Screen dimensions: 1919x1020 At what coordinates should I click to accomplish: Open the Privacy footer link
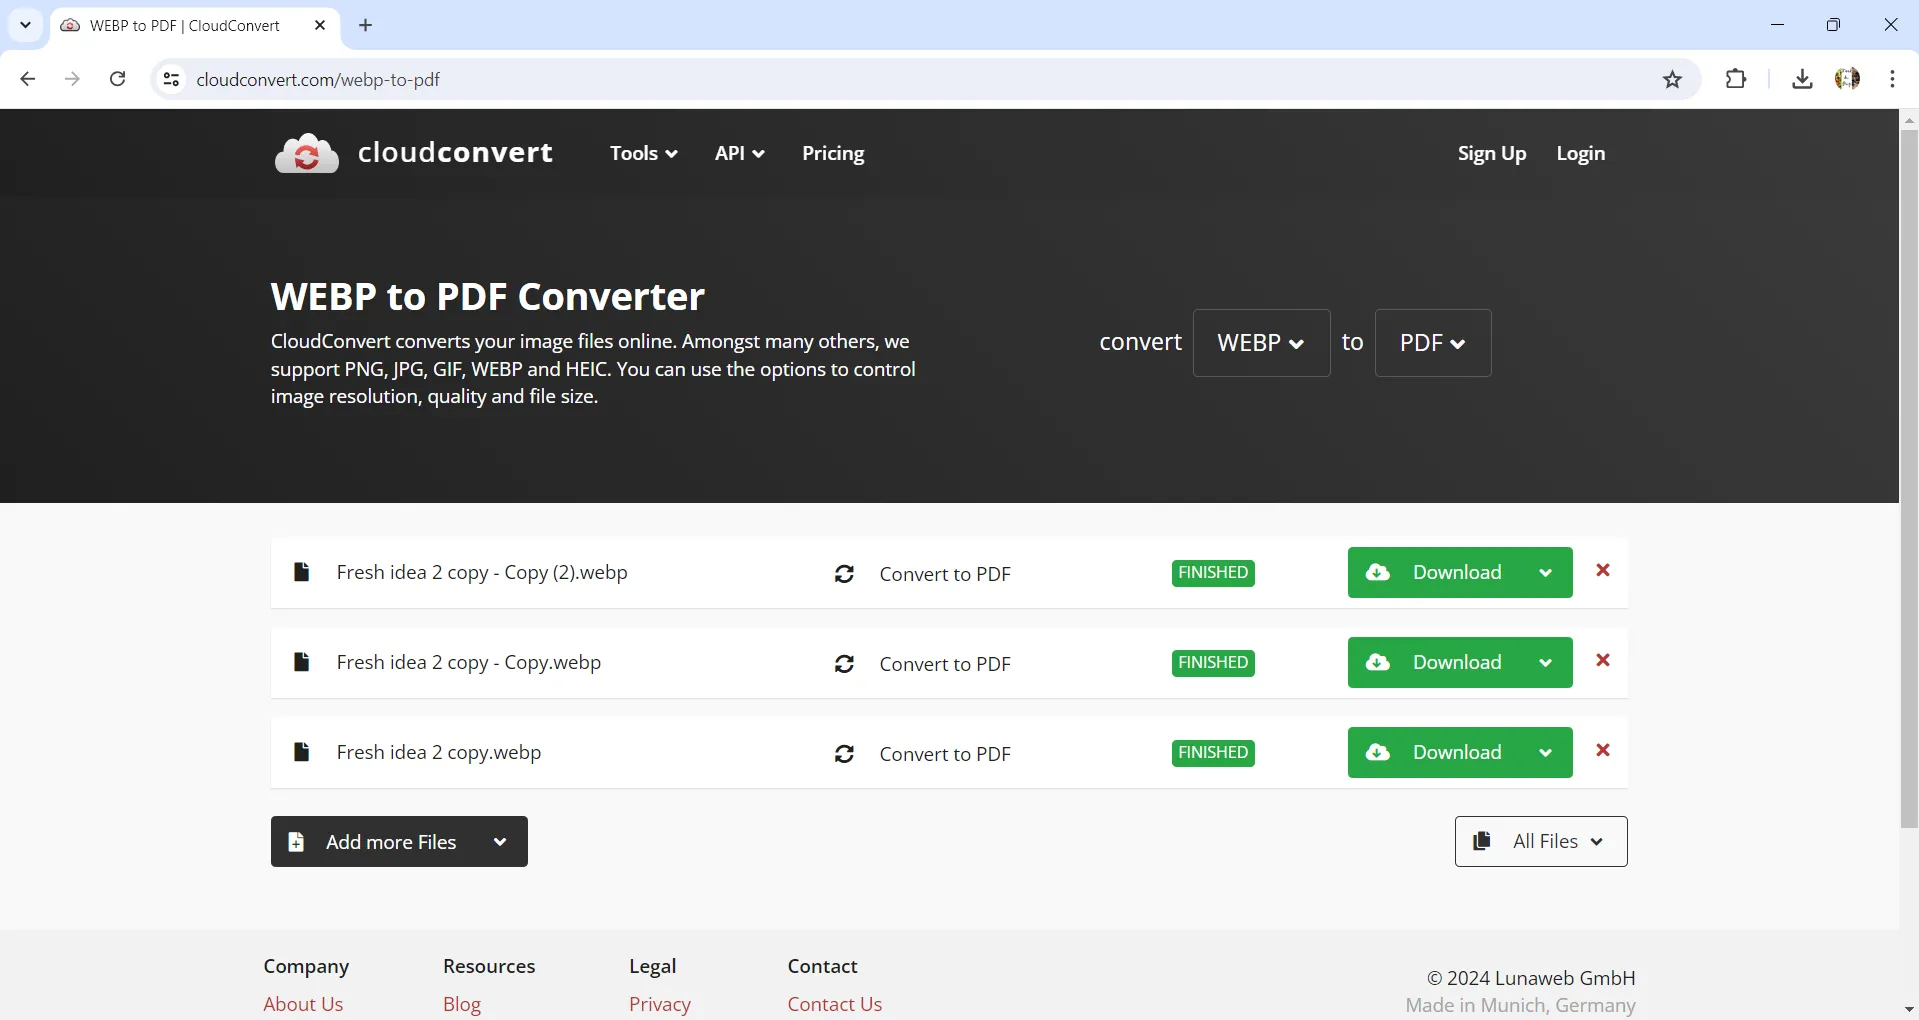pyautogui.click(x=660, y=1004)
